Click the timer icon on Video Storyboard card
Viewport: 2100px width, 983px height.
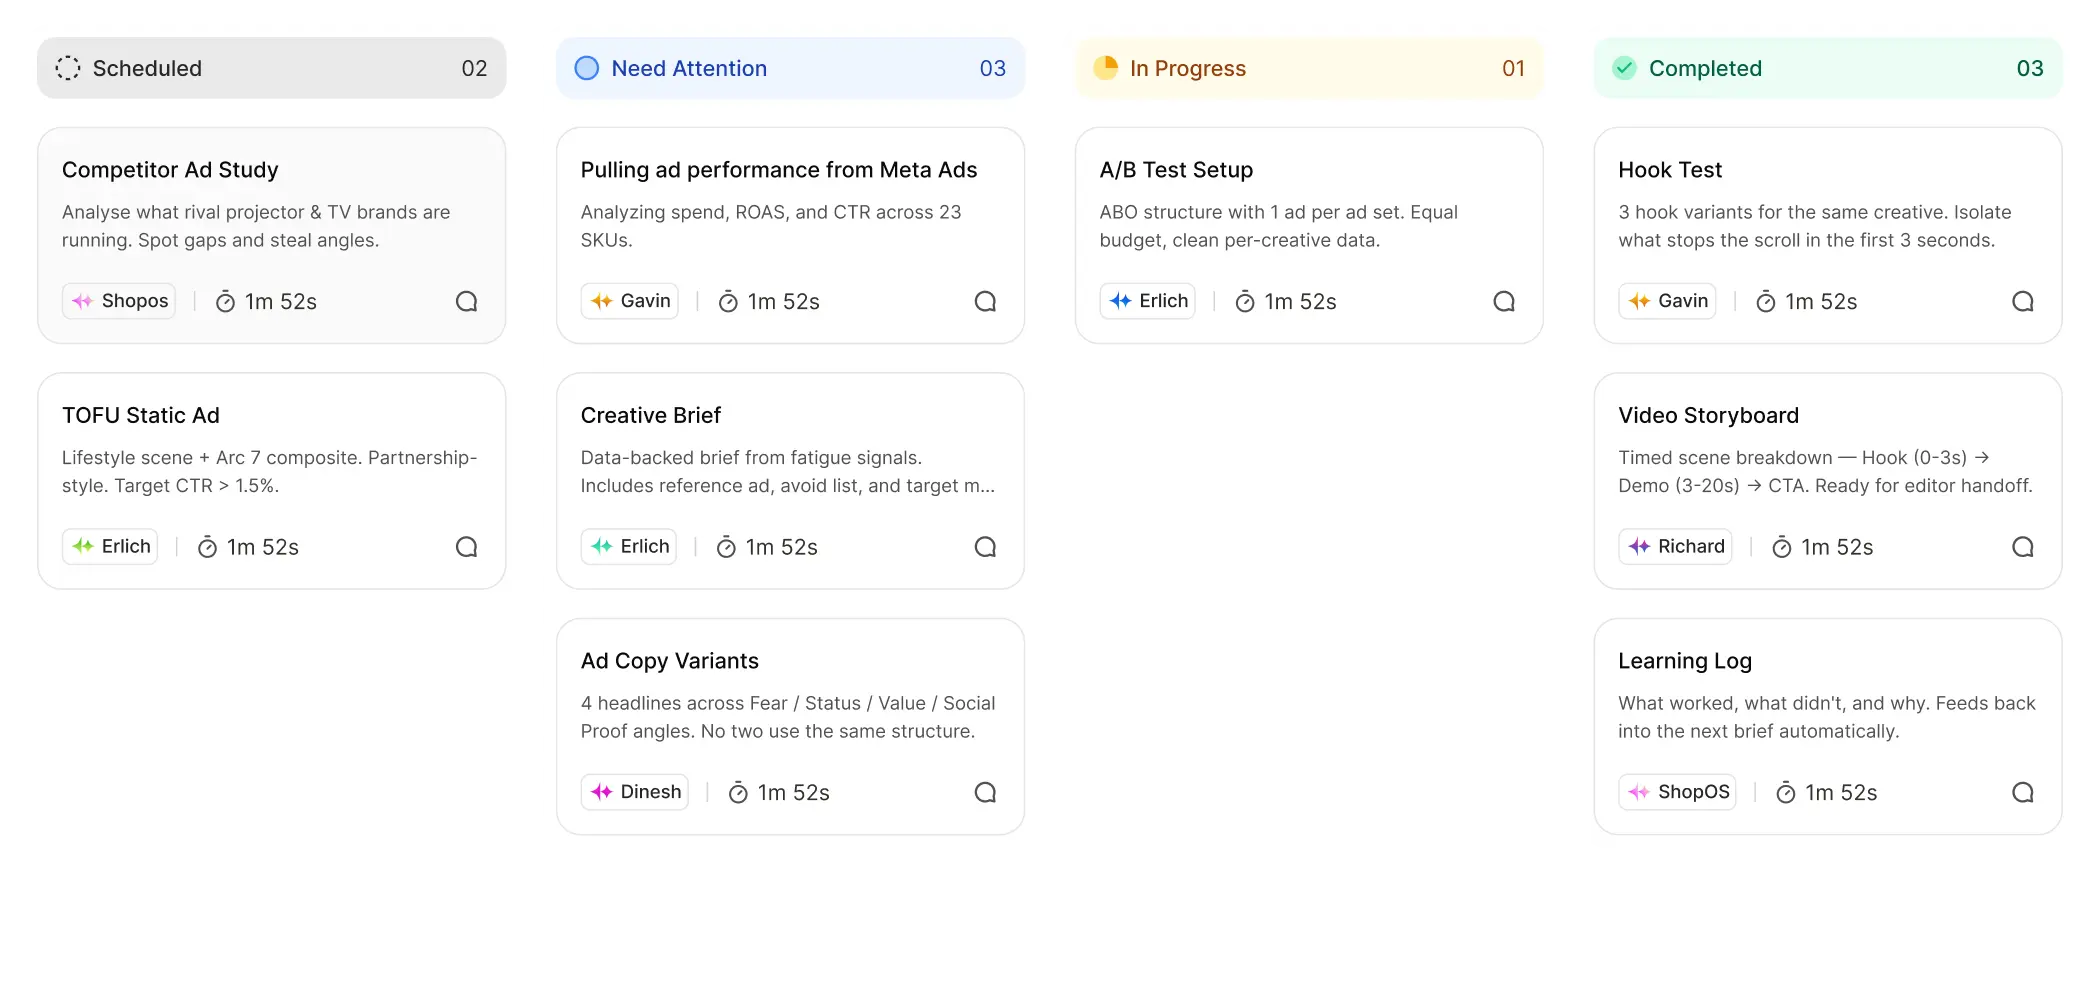click(1783, 547)
